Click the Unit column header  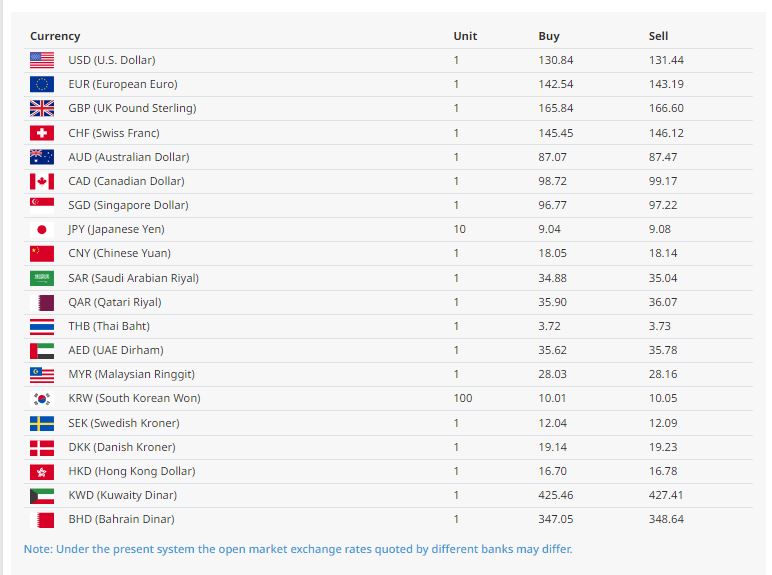(465, 36)
